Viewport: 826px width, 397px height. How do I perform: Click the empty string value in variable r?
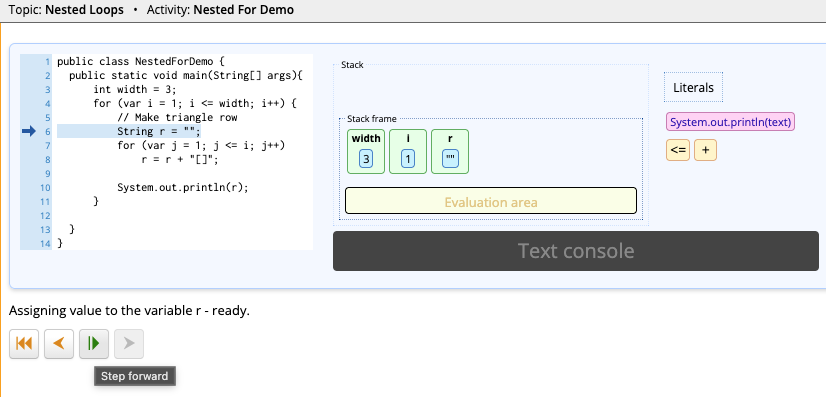(x=450, y=159)
